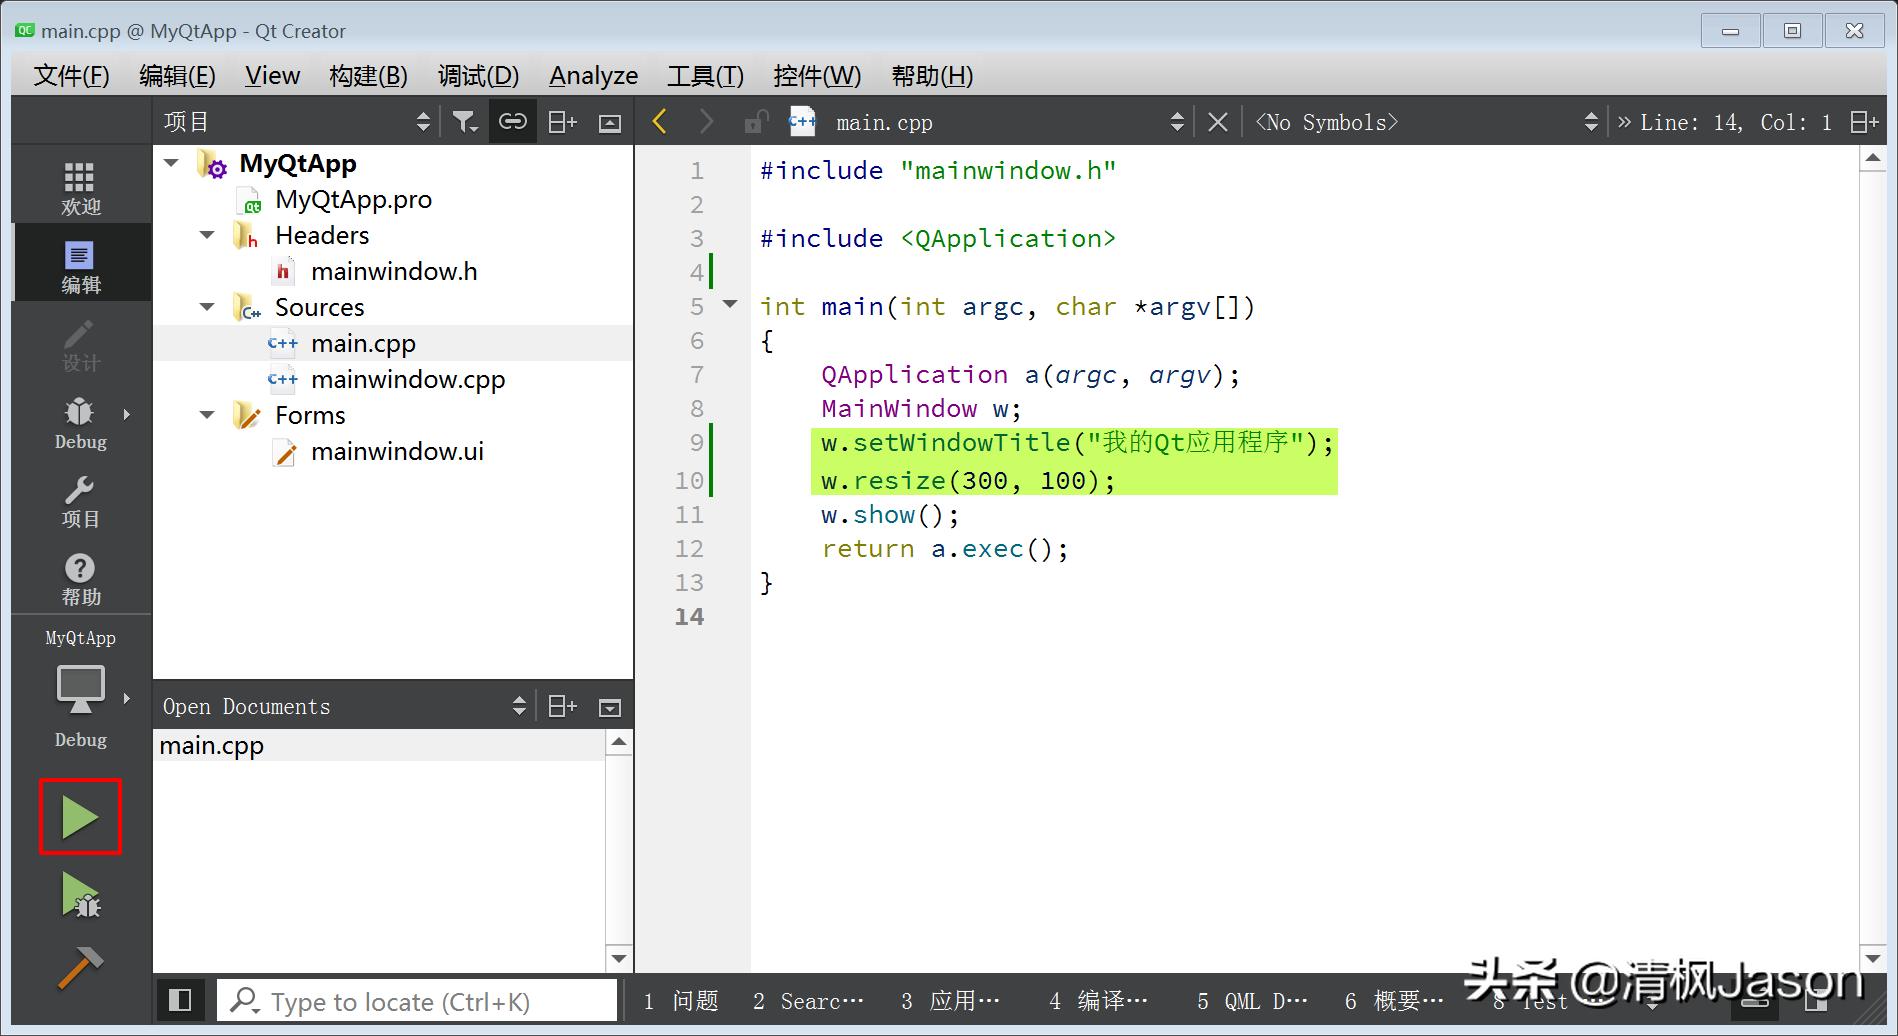The height and width of the screenshot is (1036, 1898).
Task: Select mainwindow.ui in the project tree
Action: 397,452
